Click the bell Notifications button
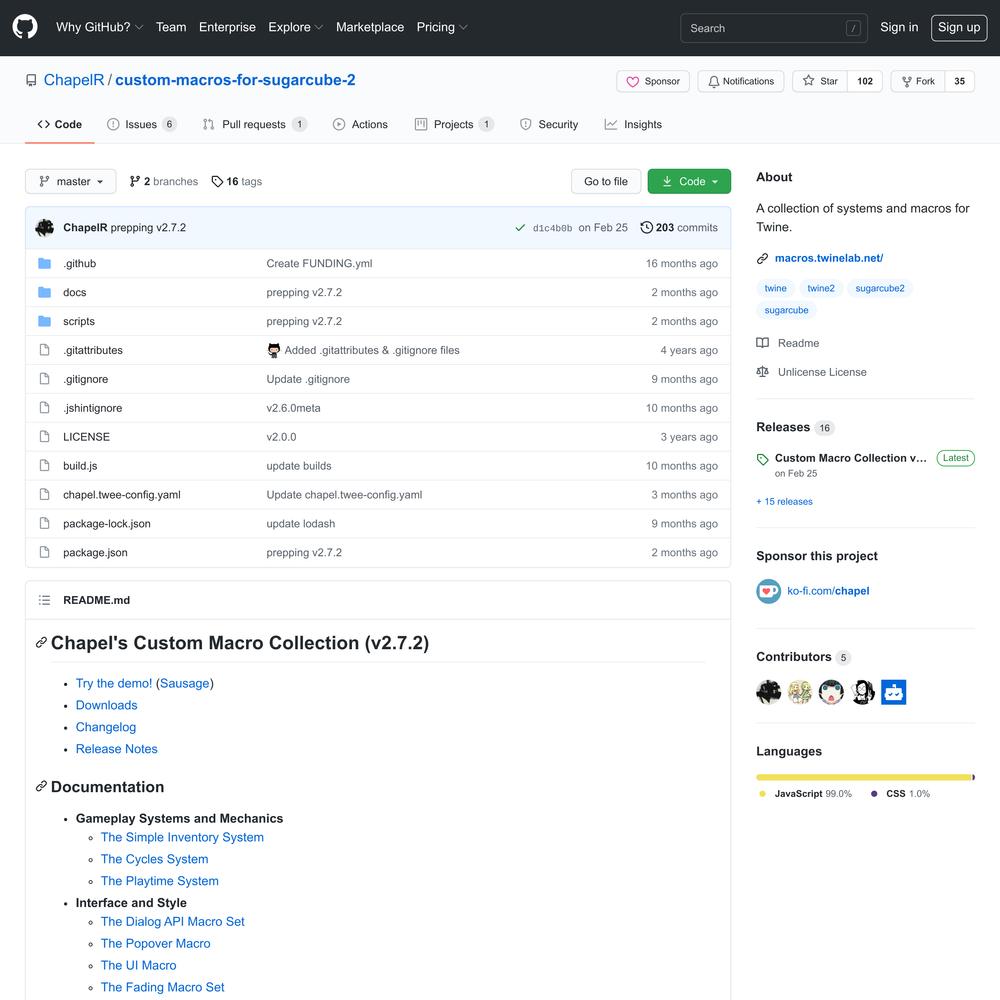1000x1000 pixels. [740, 81]
